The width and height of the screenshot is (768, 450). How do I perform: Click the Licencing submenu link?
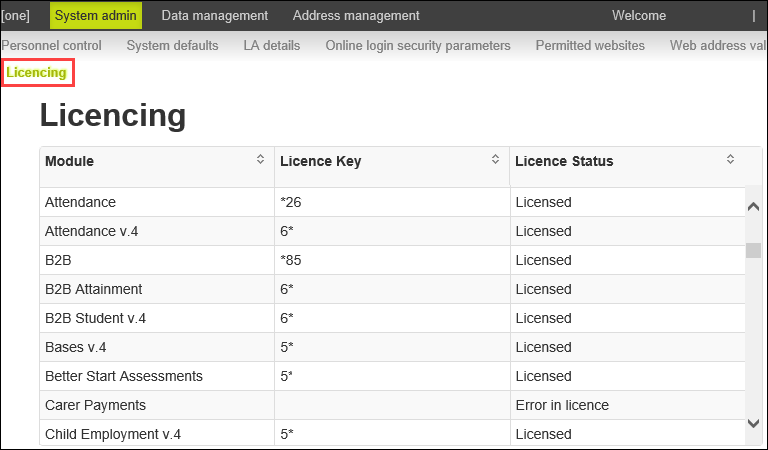[x=37, y=73]
